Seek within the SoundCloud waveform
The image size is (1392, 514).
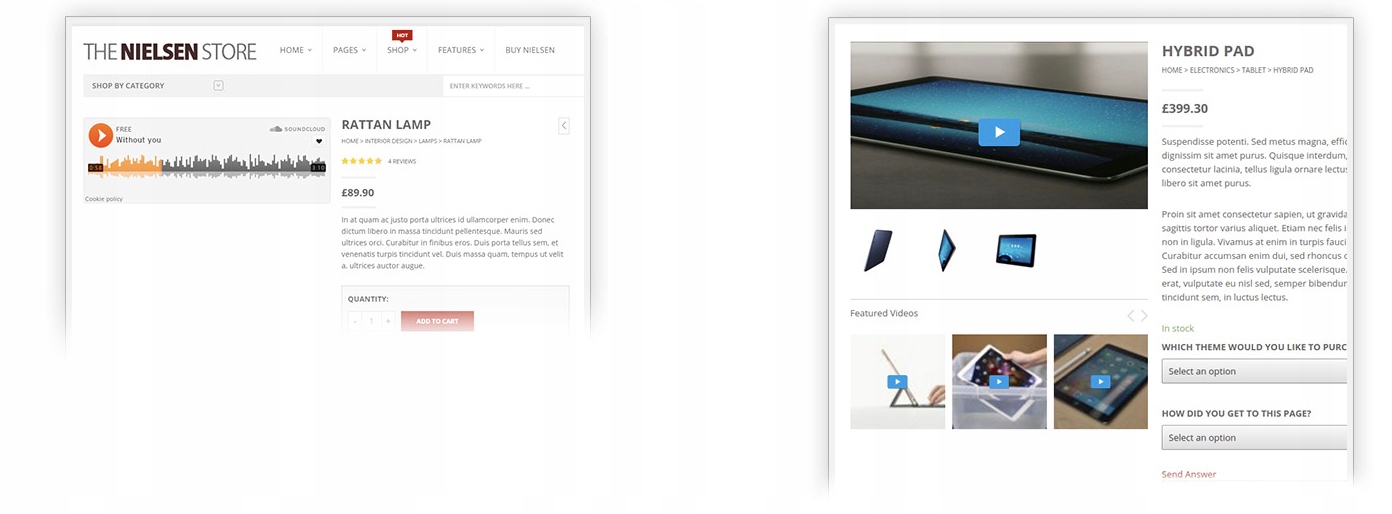tap(207, 166)
